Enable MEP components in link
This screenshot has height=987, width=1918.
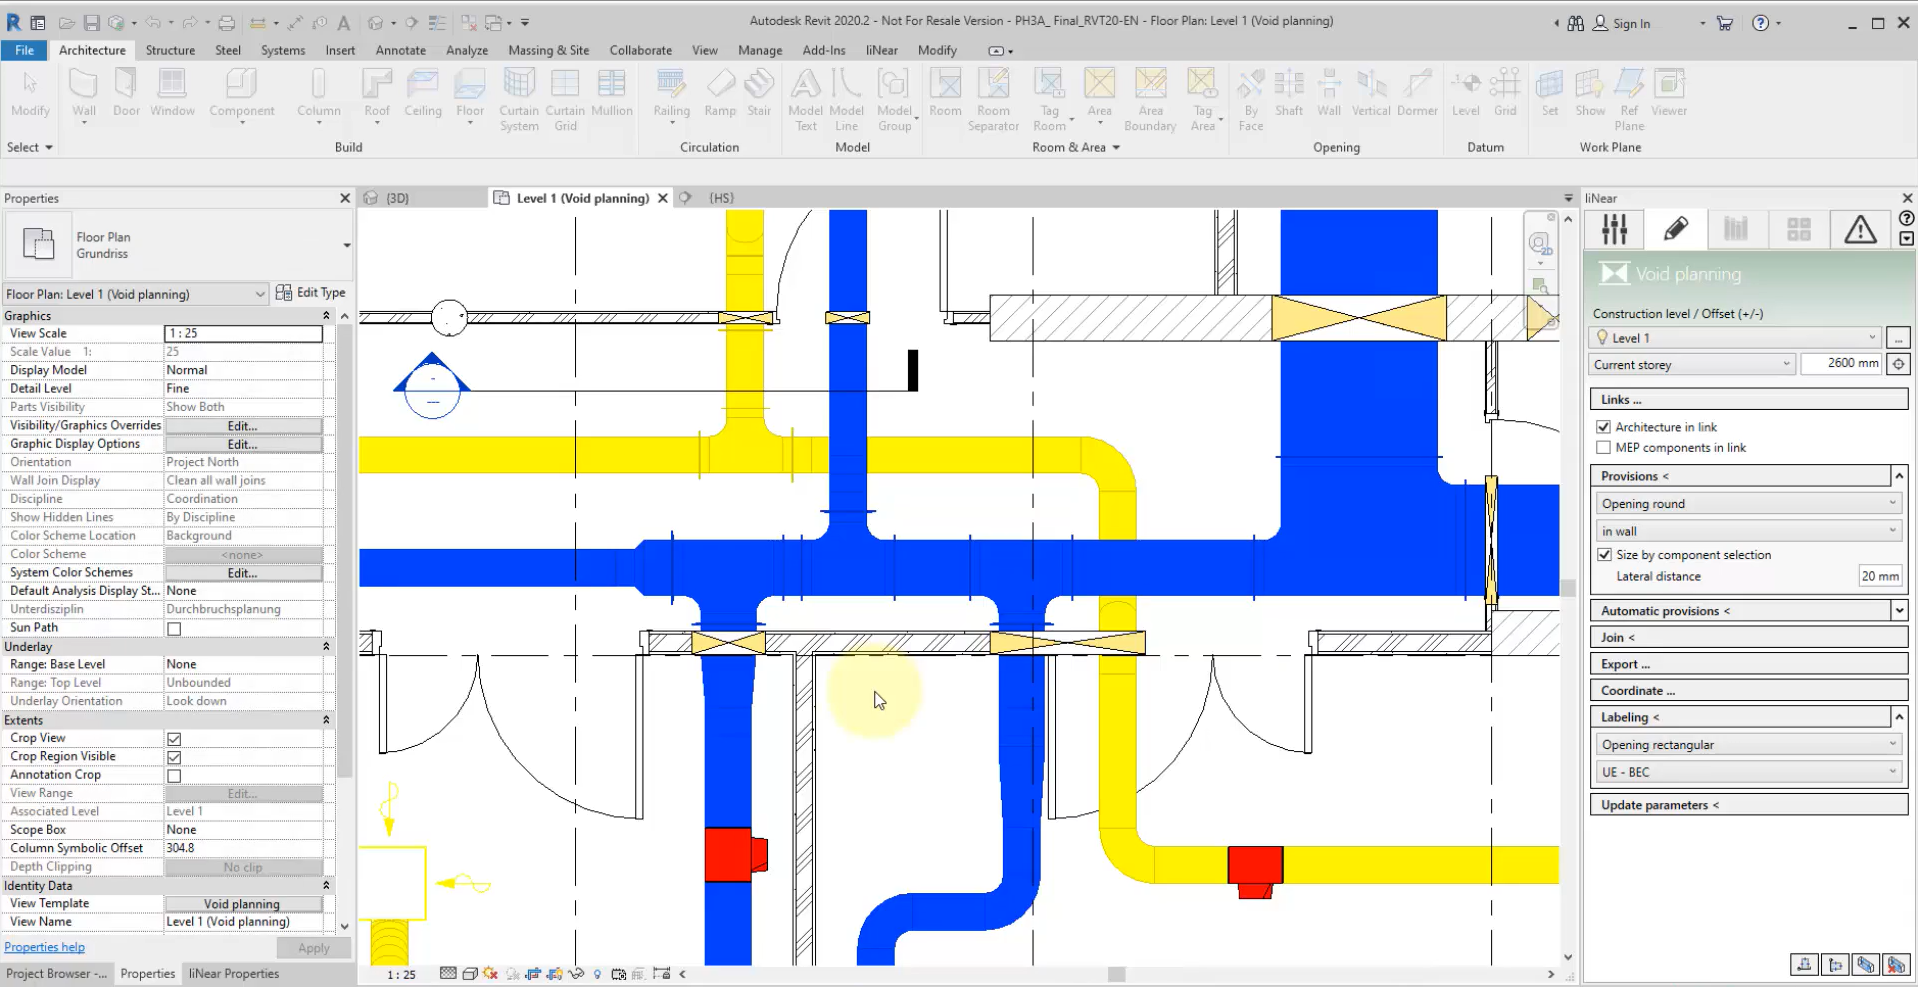pyautogui.click(x=1604, y=448)
